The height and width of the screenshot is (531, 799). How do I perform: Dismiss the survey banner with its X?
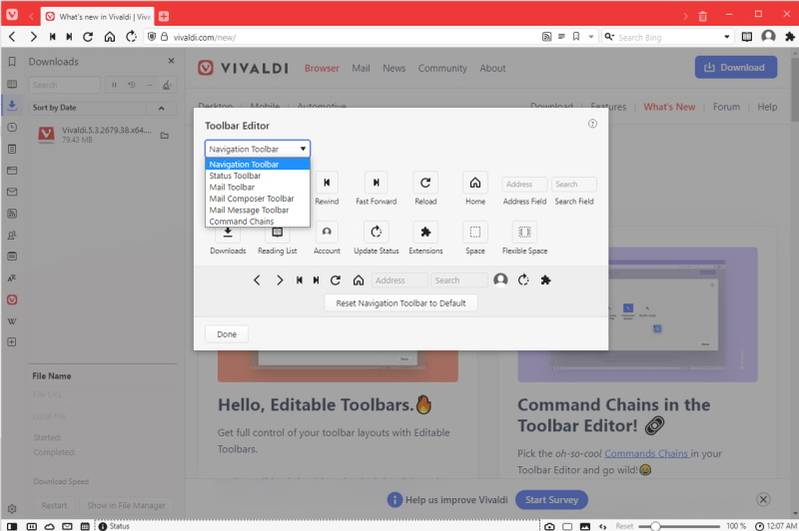tap(763, 499)
